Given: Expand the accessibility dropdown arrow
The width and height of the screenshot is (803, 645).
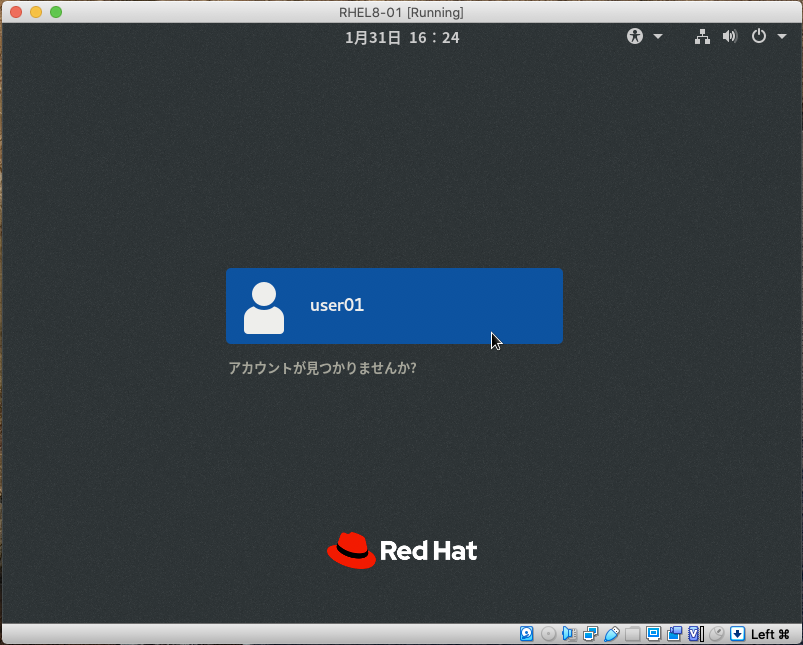Looking at the screenshot, I should pos(658,36).
